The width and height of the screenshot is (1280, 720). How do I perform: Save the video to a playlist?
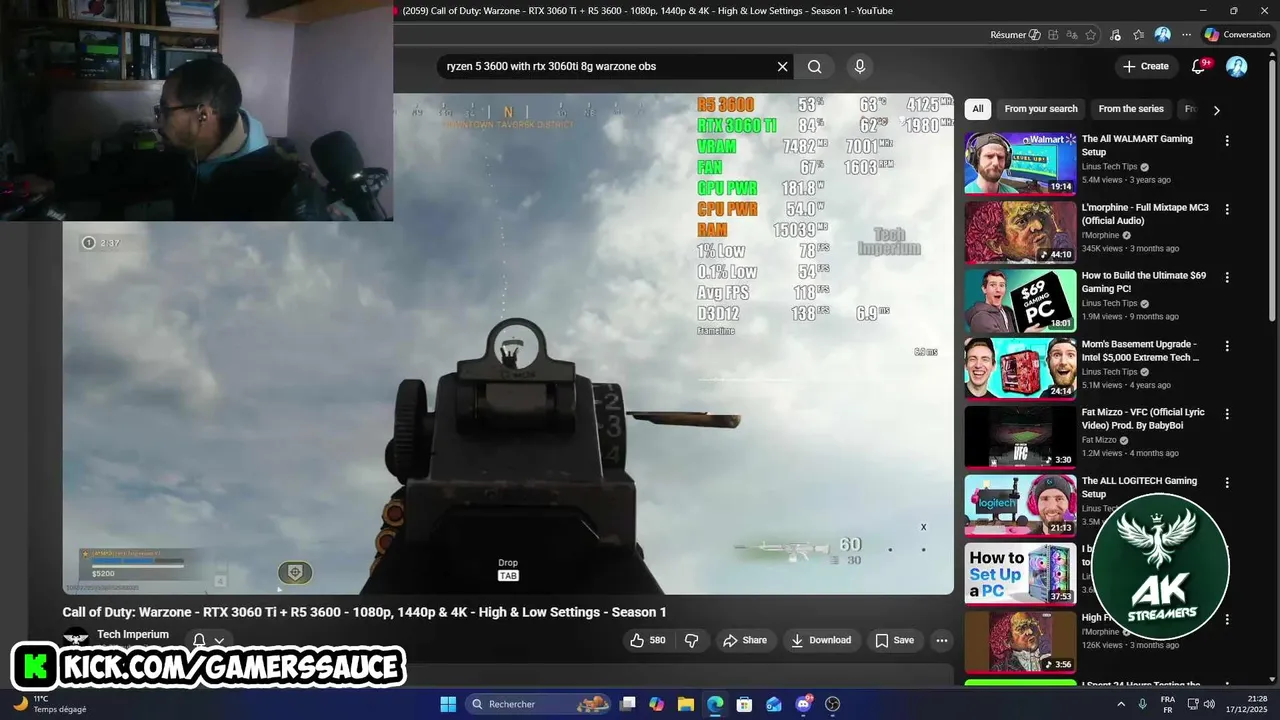point(894,640)
